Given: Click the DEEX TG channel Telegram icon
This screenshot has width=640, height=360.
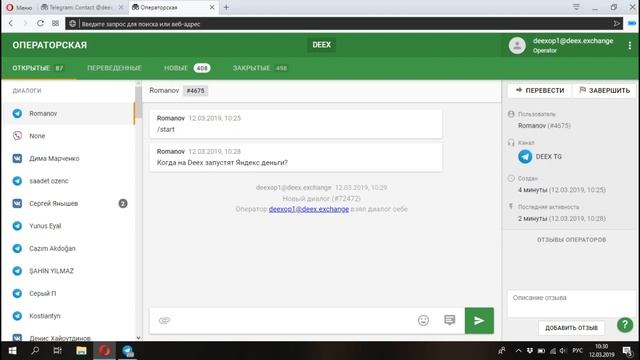Looking at the screenshot, I should [525, 157].
